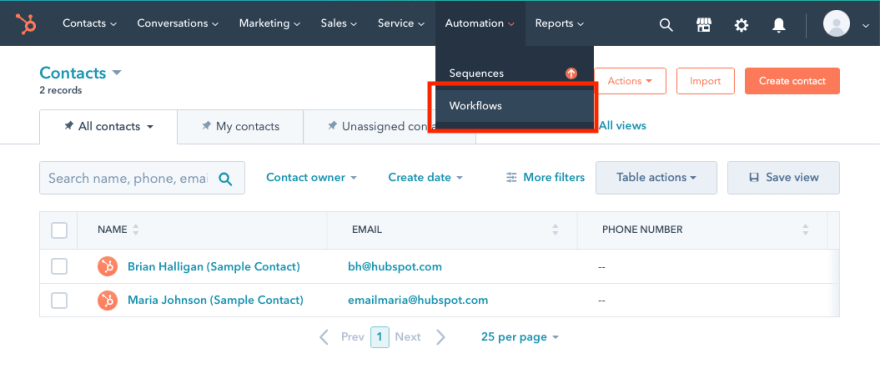
Task: Open the user account avatar
Action: (x=836, y=24)
